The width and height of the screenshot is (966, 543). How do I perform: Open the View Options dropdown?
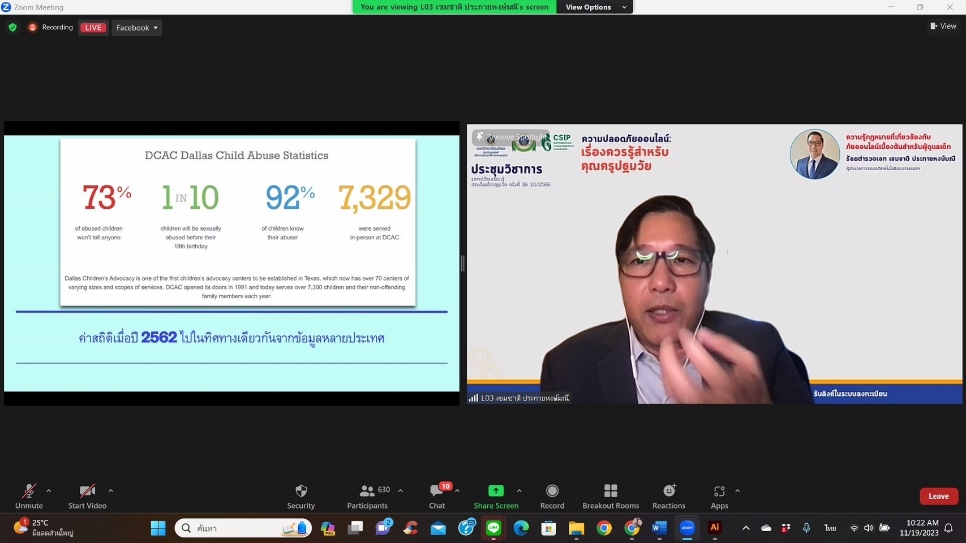(595, 7)
